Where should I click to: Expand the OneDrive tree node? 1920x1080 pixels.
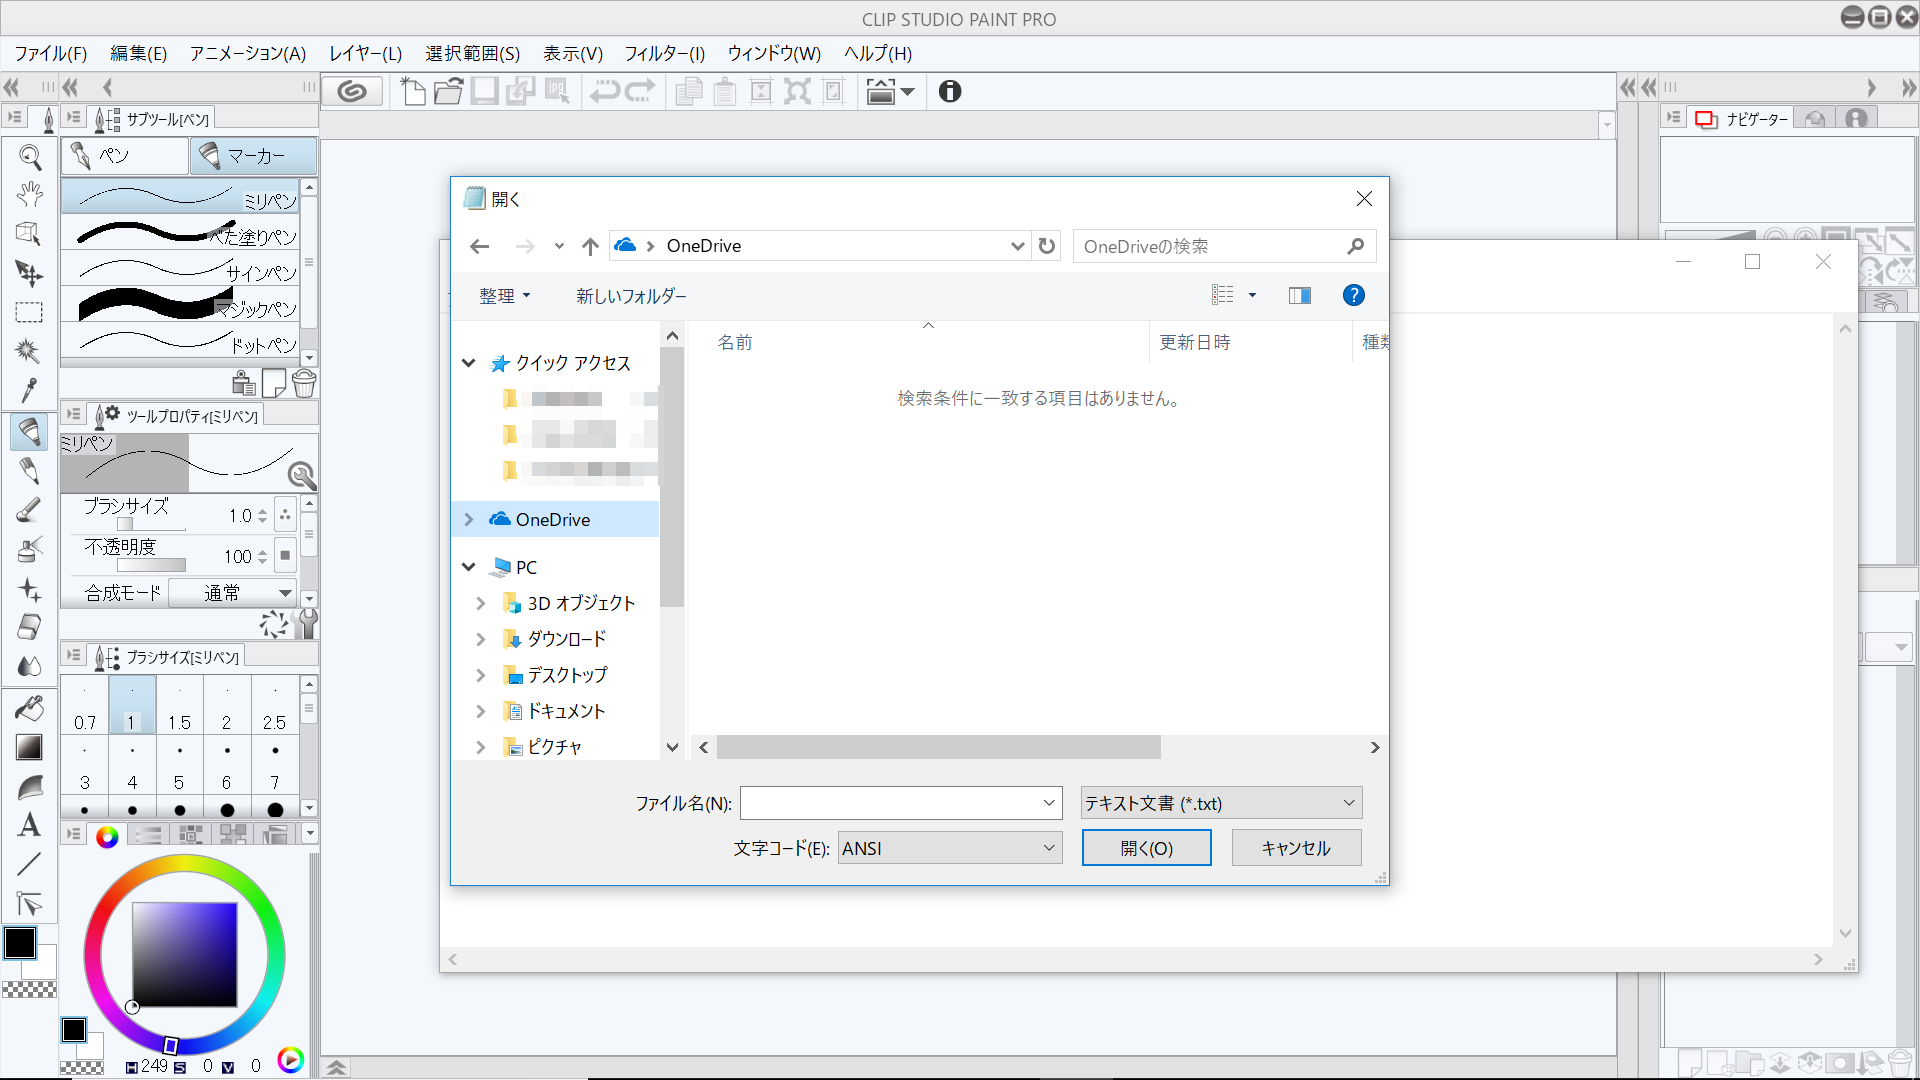pos(469,519)
